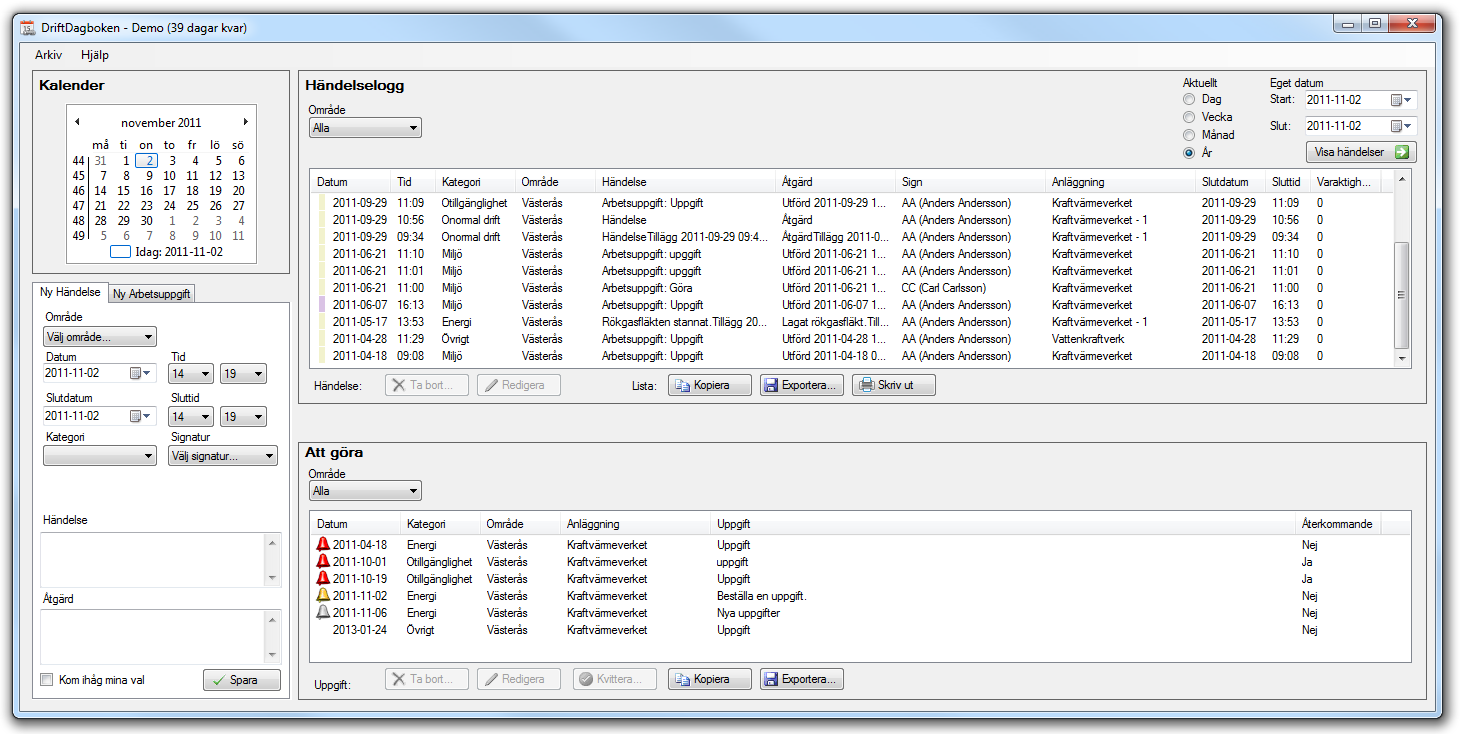The image size is (1464, 734).
Task: Sort tasks by Återkommande column header
Action: coord(1338,524)
